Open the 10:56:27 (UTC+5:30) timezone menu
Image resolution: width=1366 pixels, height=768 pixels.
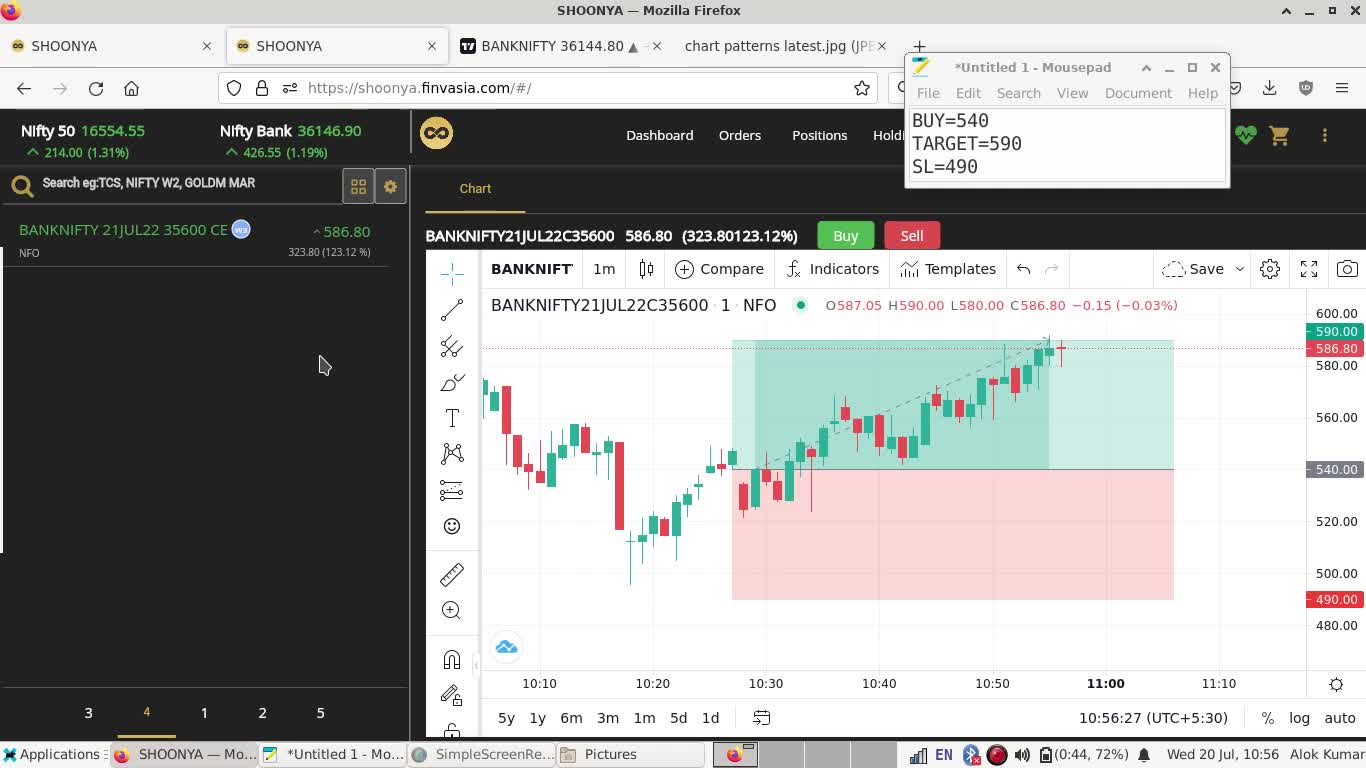pos(1153,718)
